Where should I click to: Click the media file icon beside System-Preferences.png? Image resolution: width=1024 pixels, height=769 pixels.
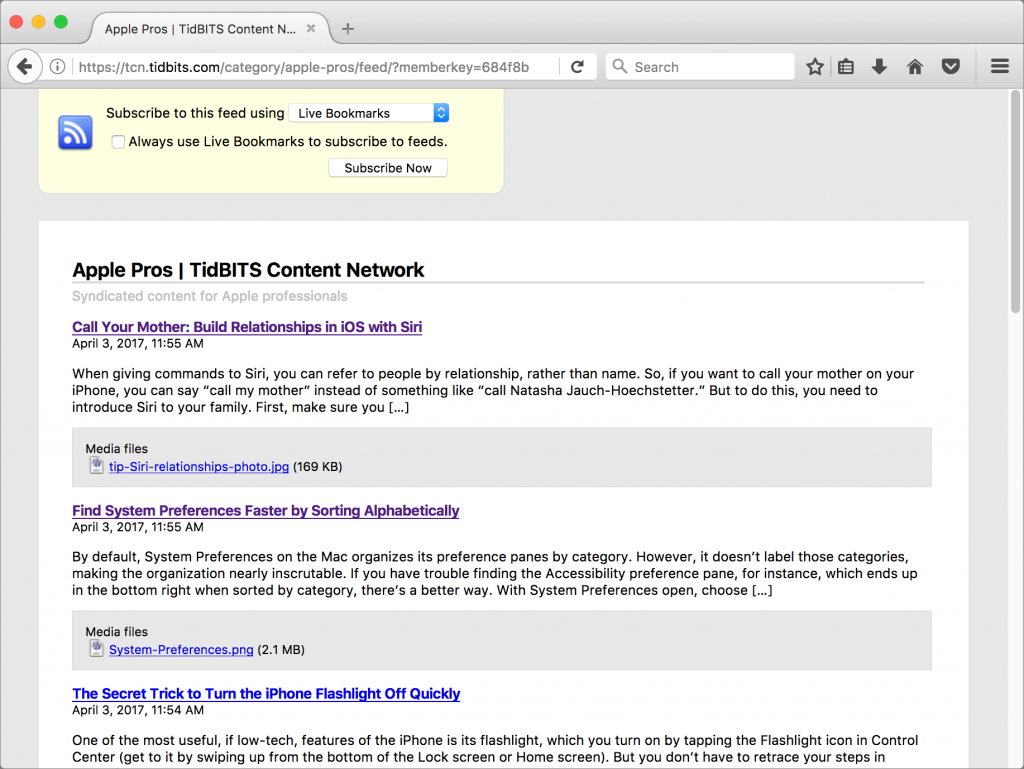96,648
